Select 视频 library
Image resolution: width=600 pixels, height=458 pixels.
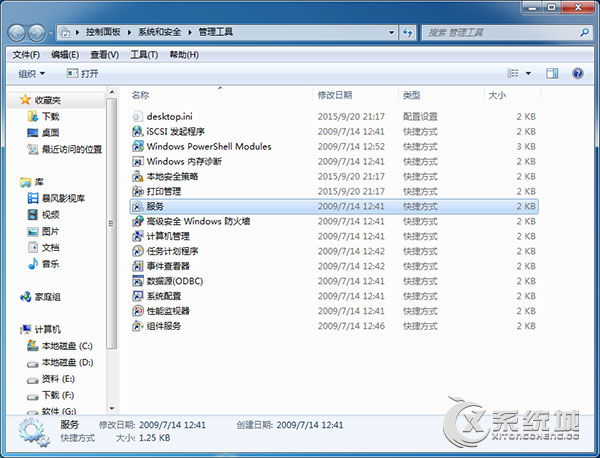44,215
